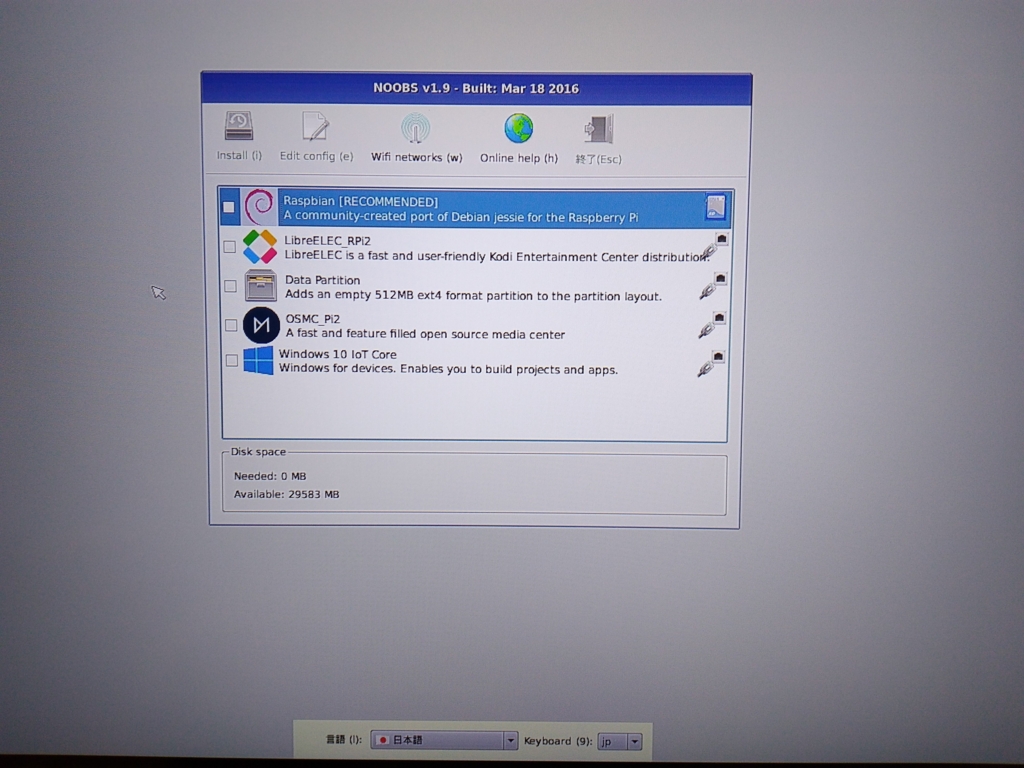Select the OSMC_Pi2 title text
This screenshot has height=768, width=1024.
click(313, 319)
